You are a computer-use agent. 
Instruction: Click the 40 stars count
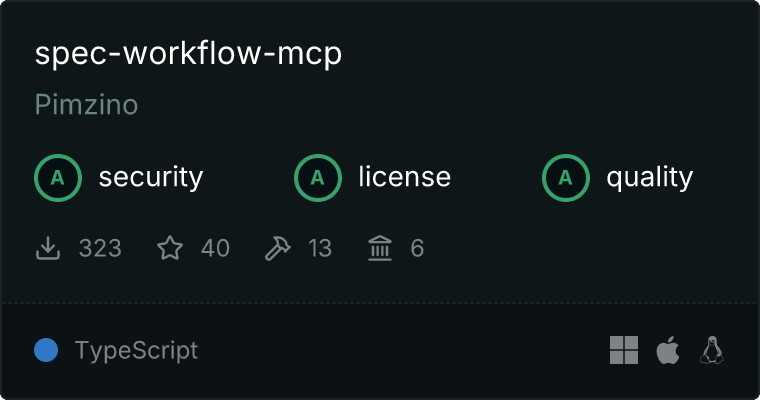coord(215,248)
